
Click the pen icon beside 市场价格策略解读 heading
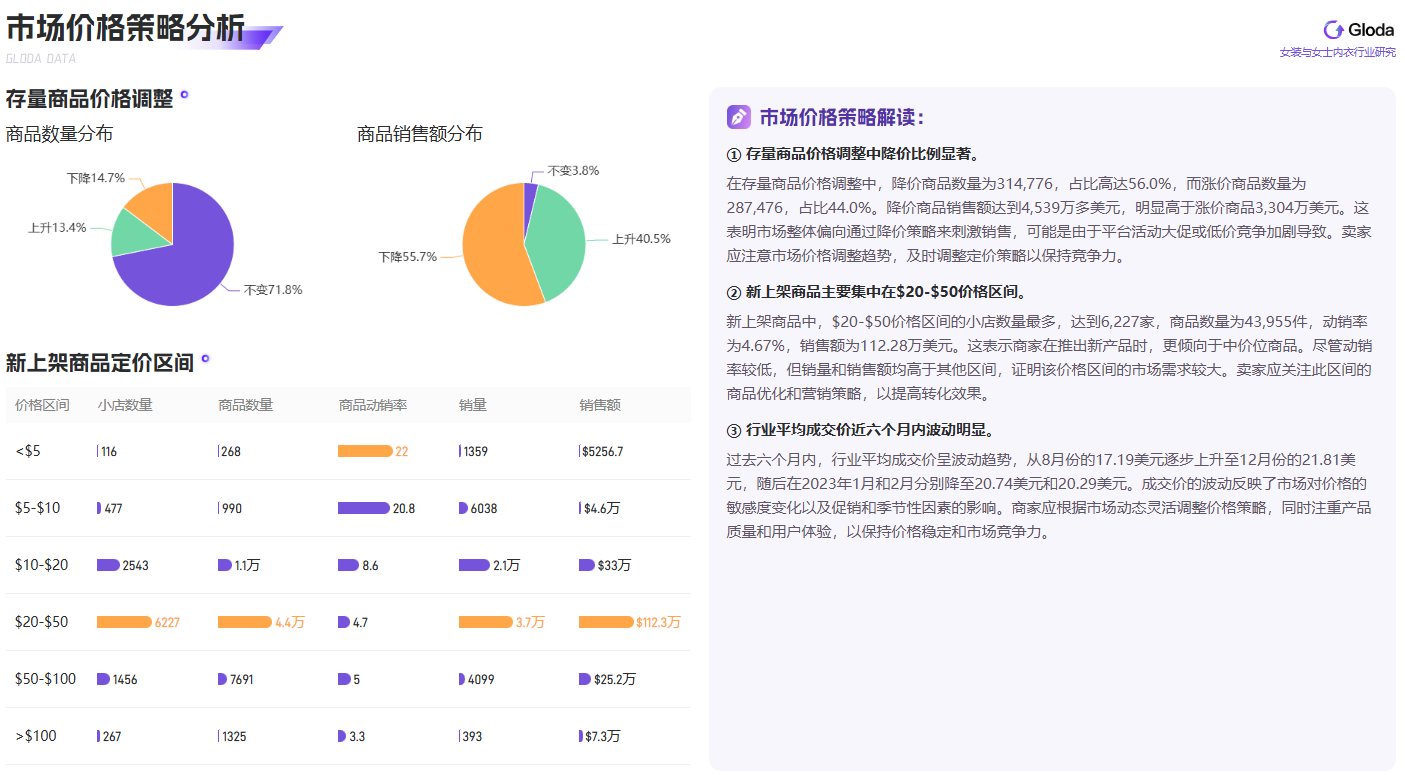pos(737,117)
